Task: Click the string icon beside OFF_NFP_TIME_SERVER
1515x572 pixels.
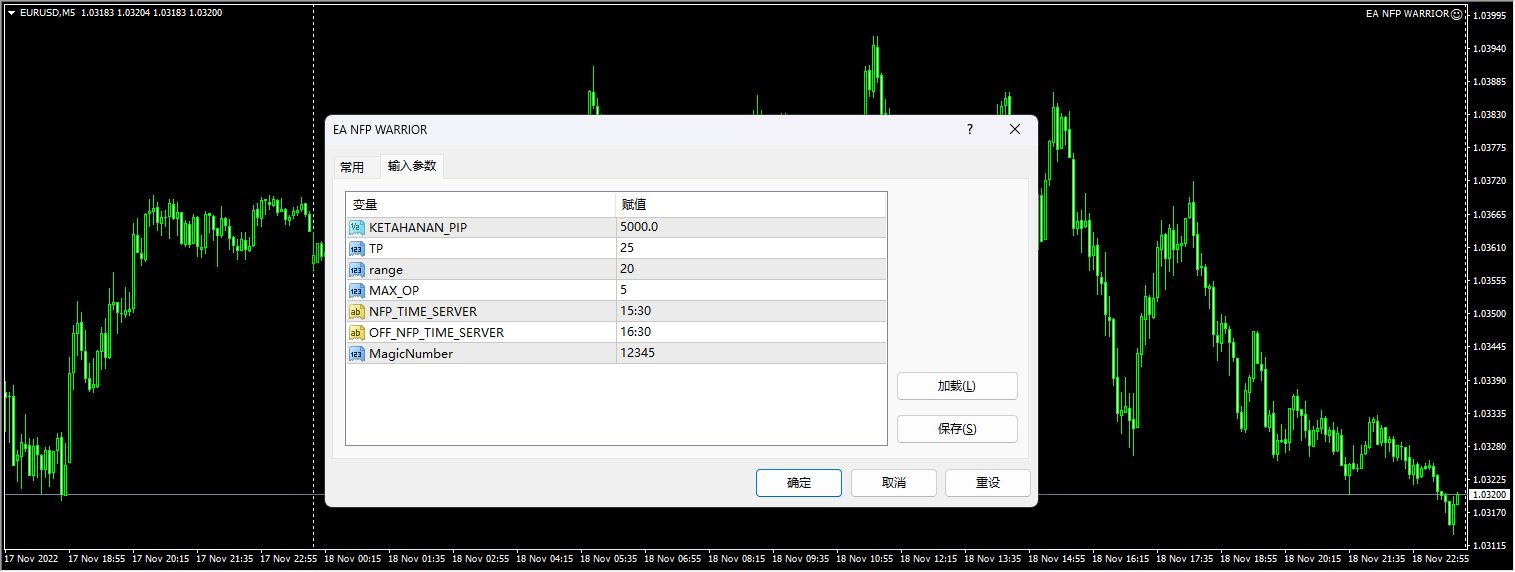Action: [356, 332]
